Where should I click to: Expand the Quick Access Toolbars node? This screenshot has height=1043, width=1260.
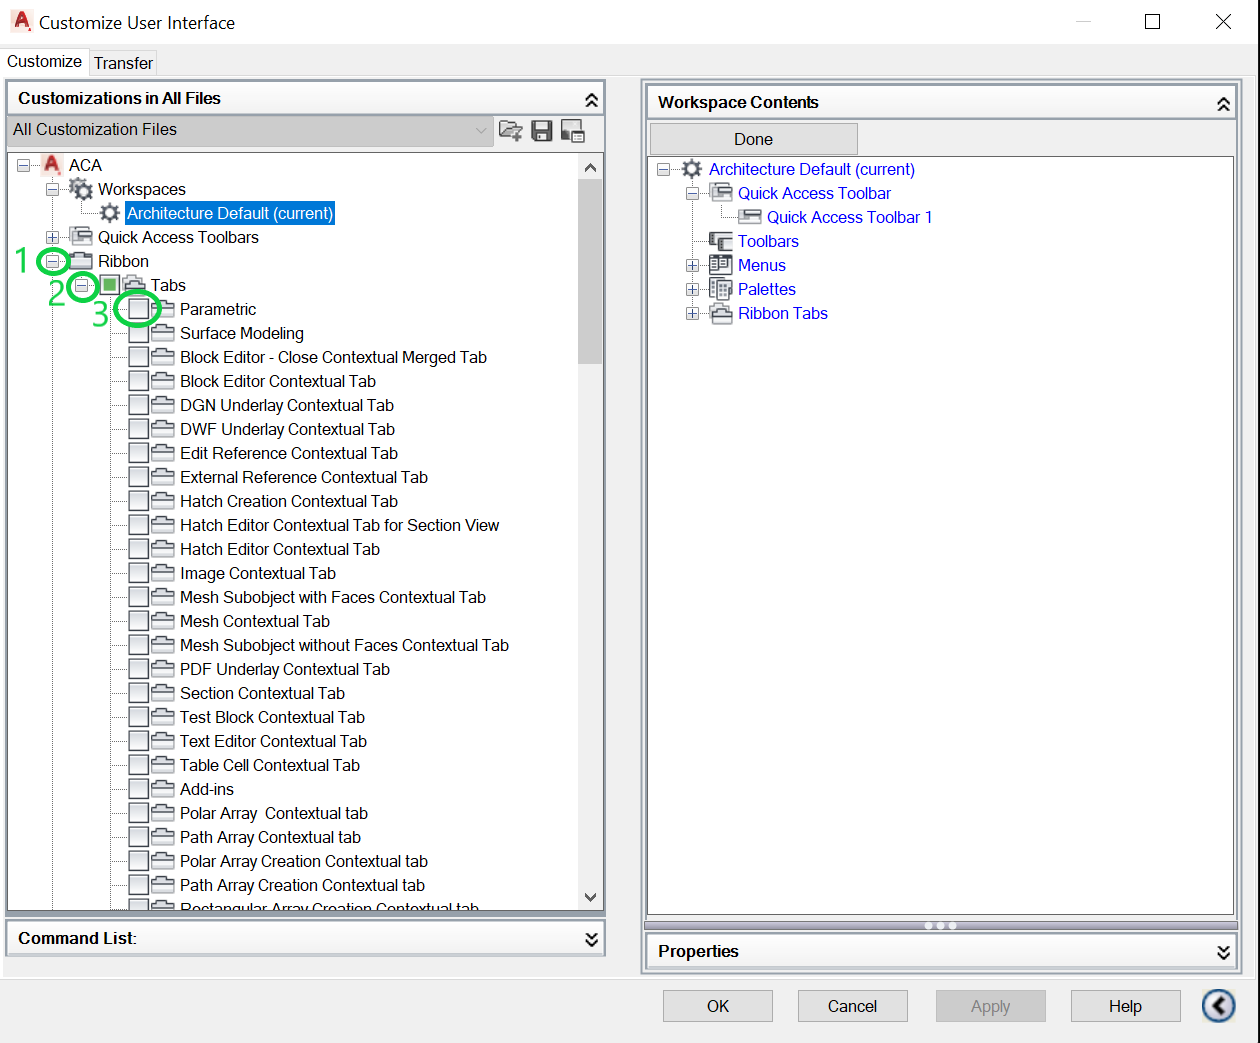tap(52, 237)
